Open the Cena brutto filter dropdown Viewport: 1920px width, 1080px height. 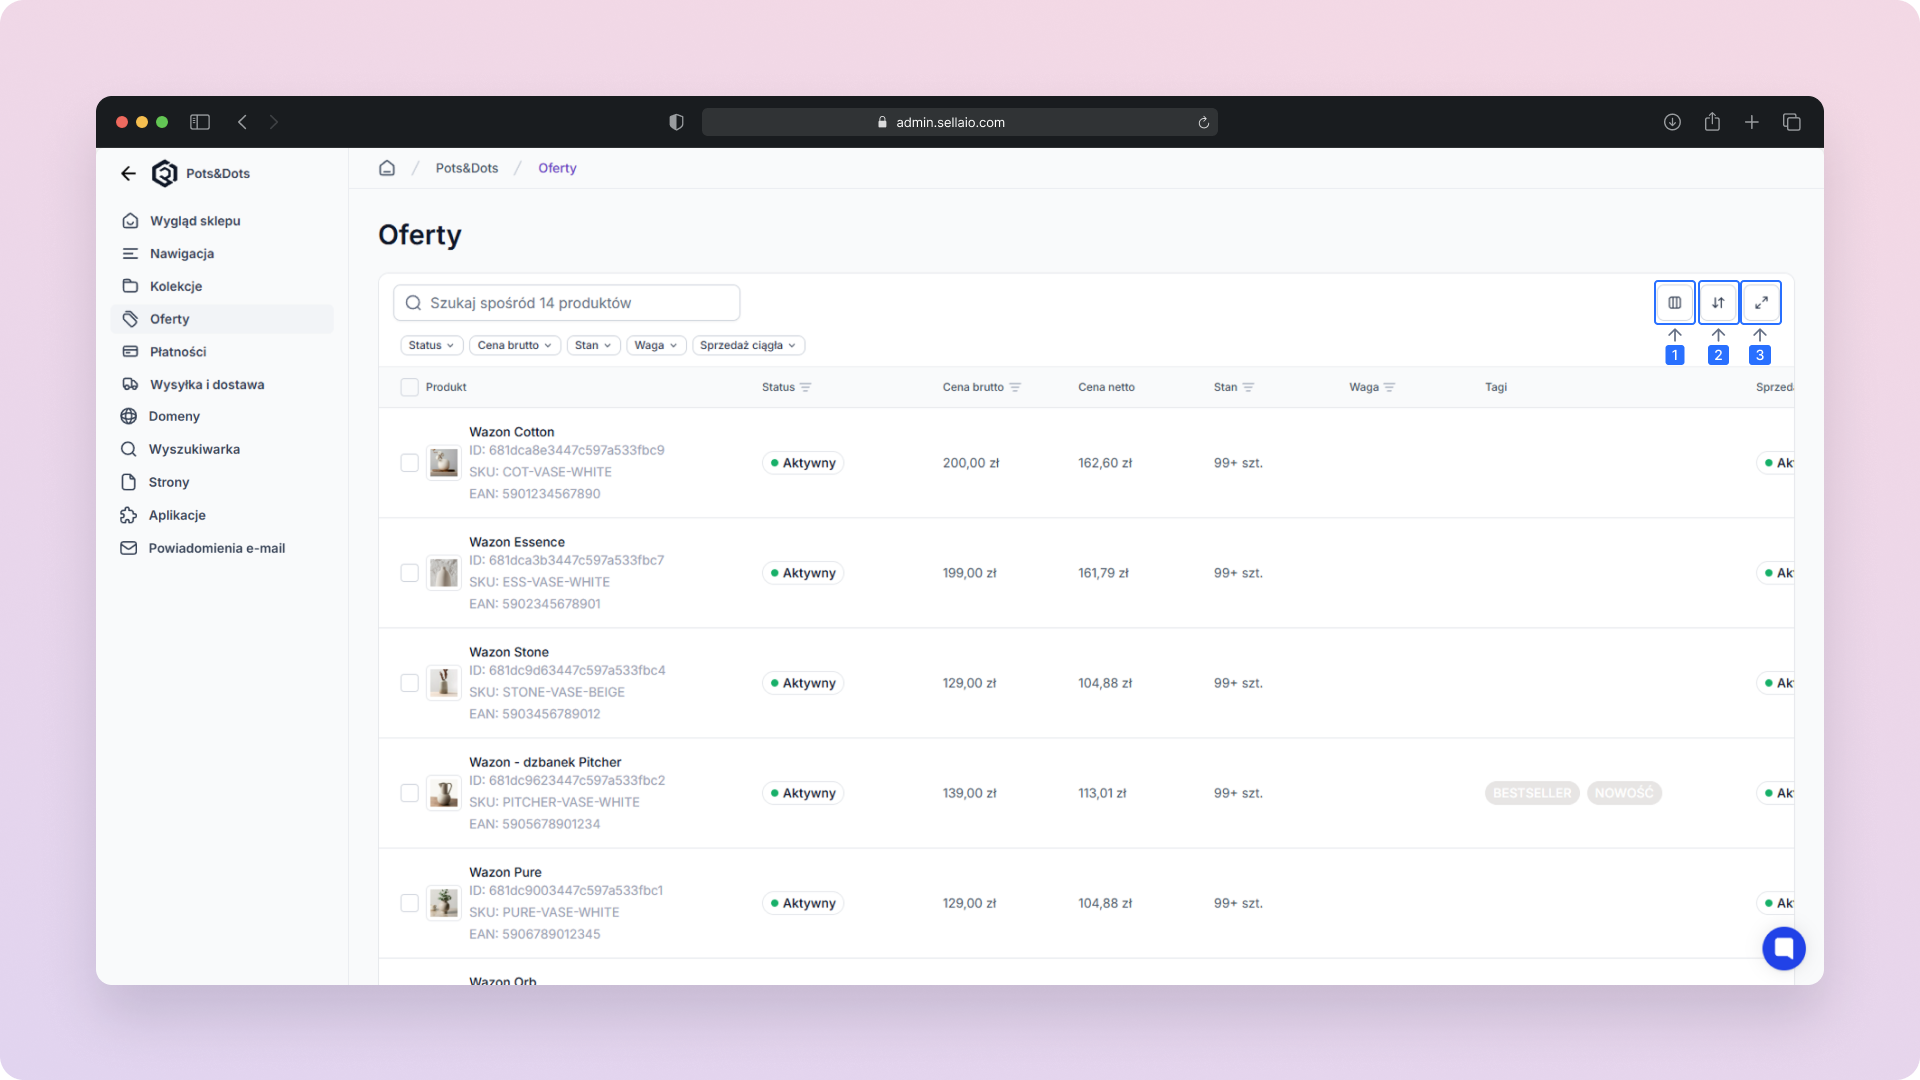pos(514,345)
